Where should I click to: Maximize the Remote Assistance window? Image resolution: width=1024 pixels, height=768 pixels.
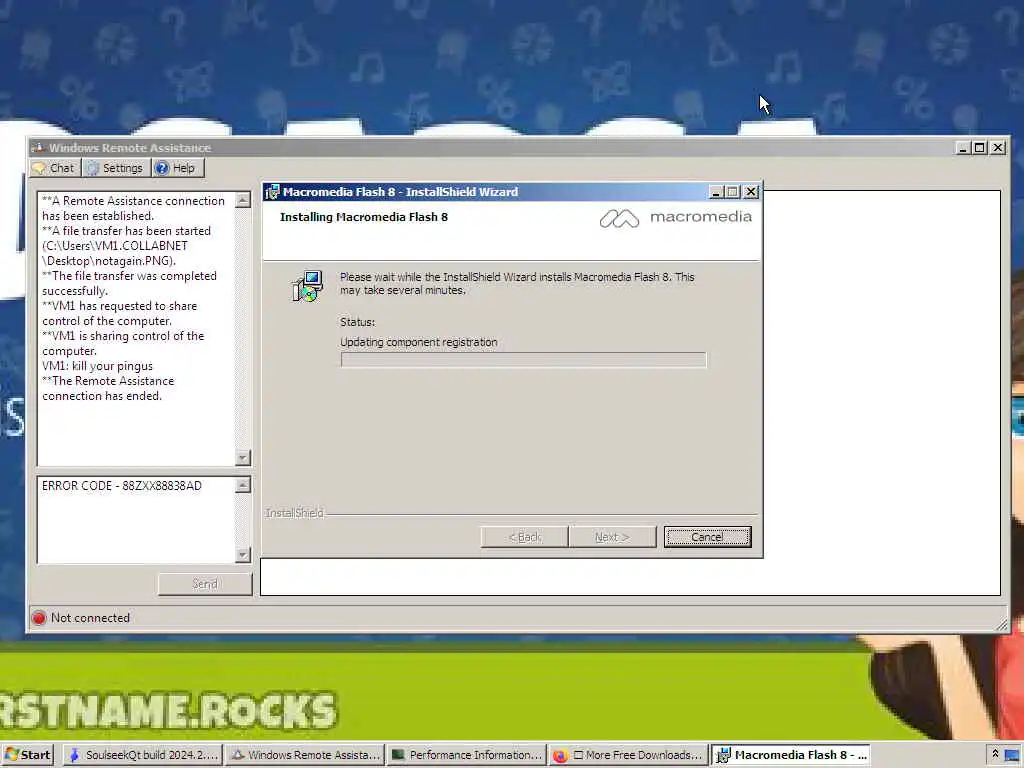tap(980, 148)
